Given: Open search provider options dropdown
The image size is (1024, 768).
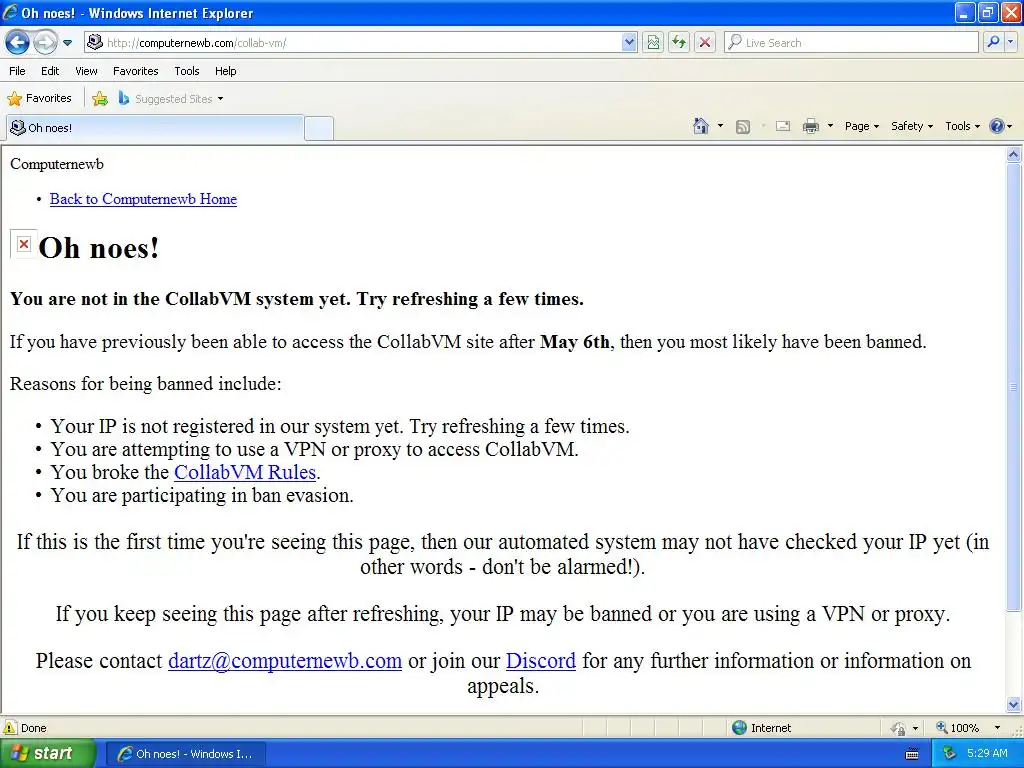Looking at the screenshot, I should (1010, 42).
